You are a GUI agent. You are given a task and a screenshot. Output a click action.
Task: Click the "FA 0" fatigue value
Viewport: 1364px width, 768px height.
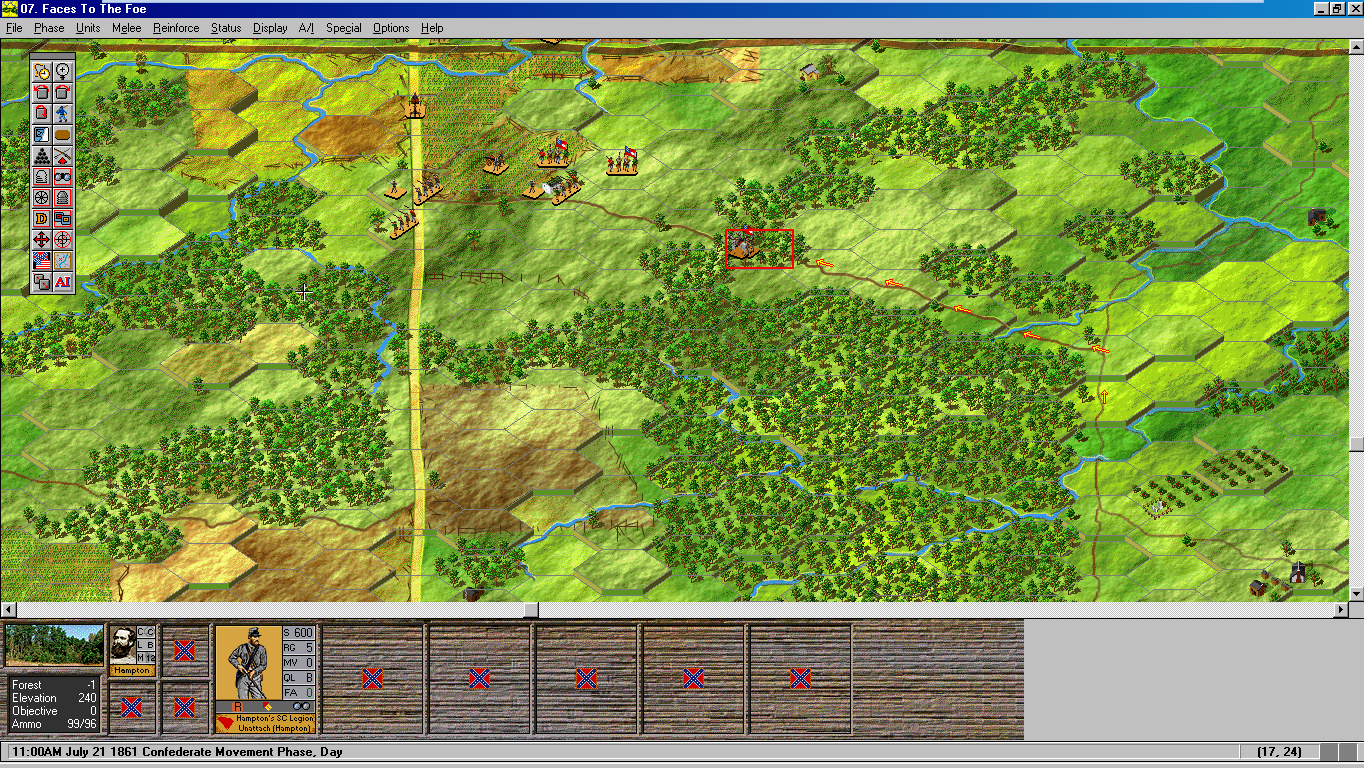[x=299, y=693]
